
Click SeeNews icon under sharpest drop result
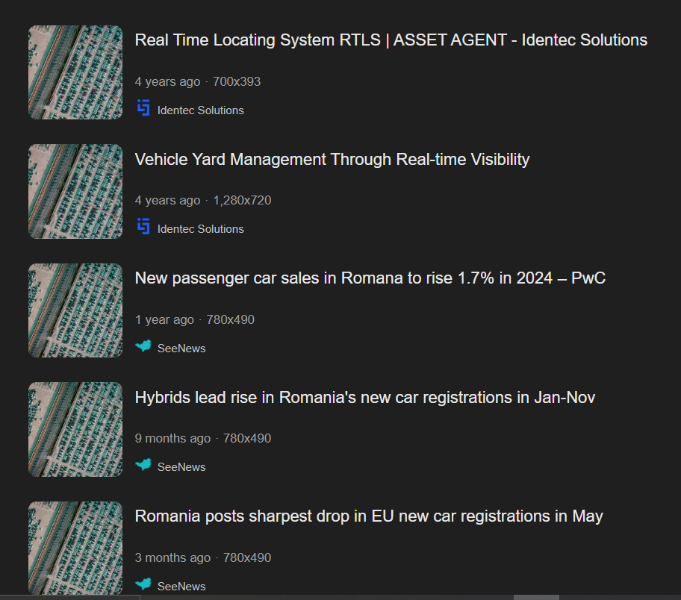tap(143, 584)
